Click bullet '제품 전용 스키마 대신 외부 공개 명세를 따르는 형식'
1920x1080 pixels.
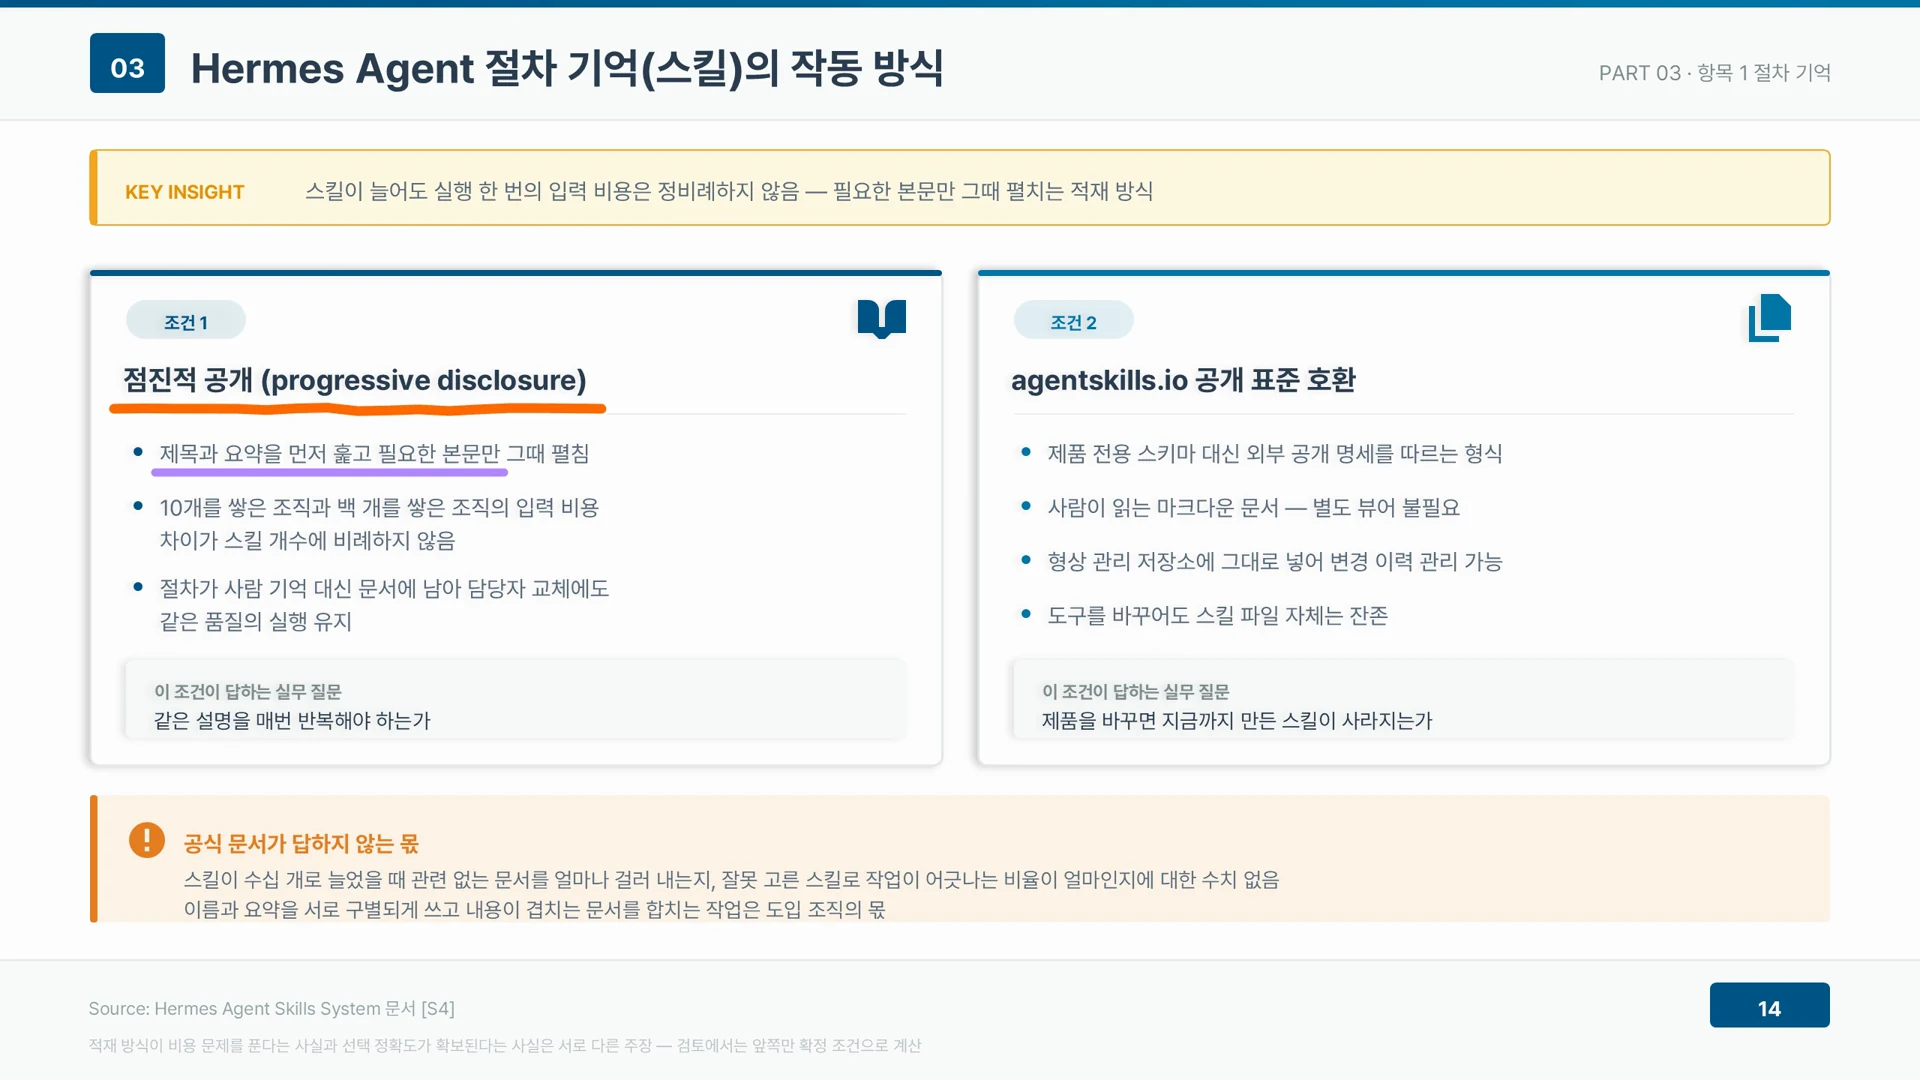coord(1274,453)
